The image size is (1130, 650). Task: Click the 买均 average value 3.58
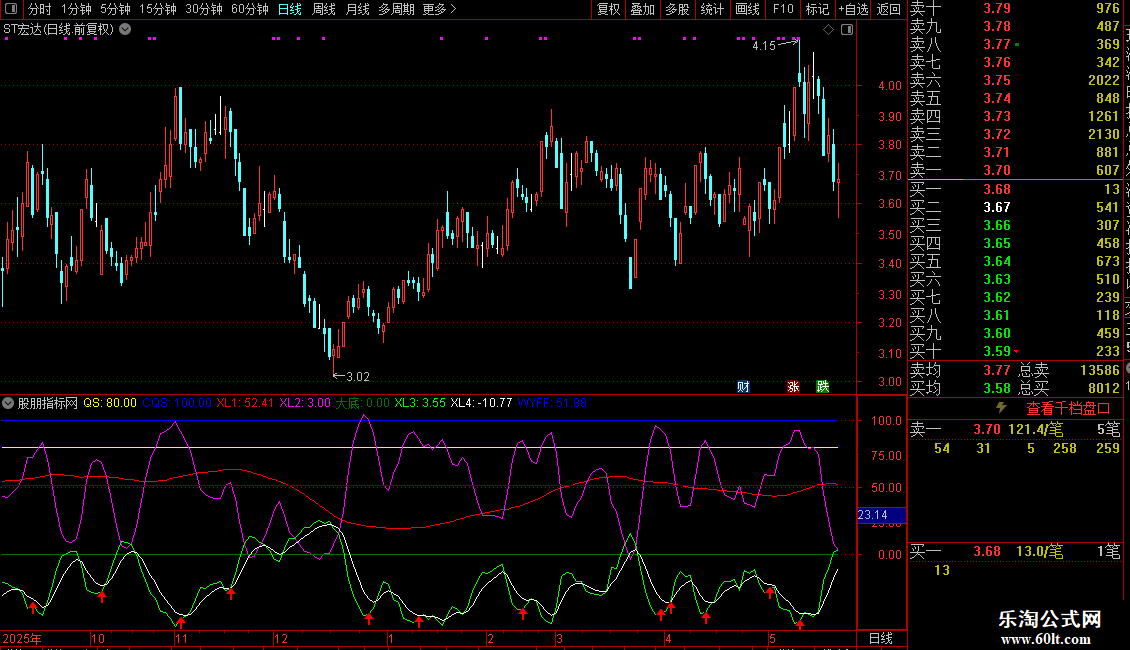(x=997, y=388)
